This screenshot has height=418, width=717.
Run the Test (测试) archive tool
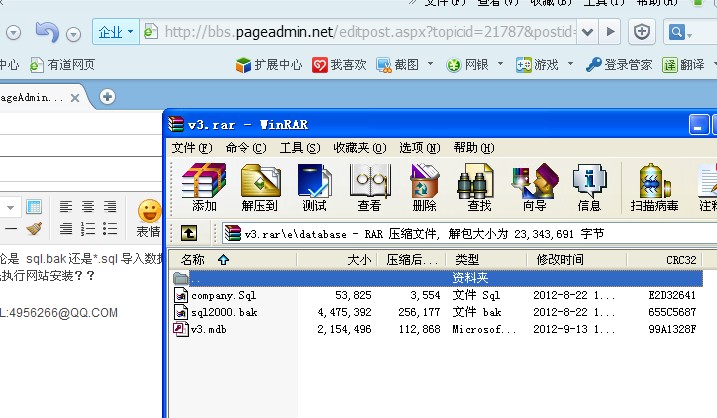(314, 187)
